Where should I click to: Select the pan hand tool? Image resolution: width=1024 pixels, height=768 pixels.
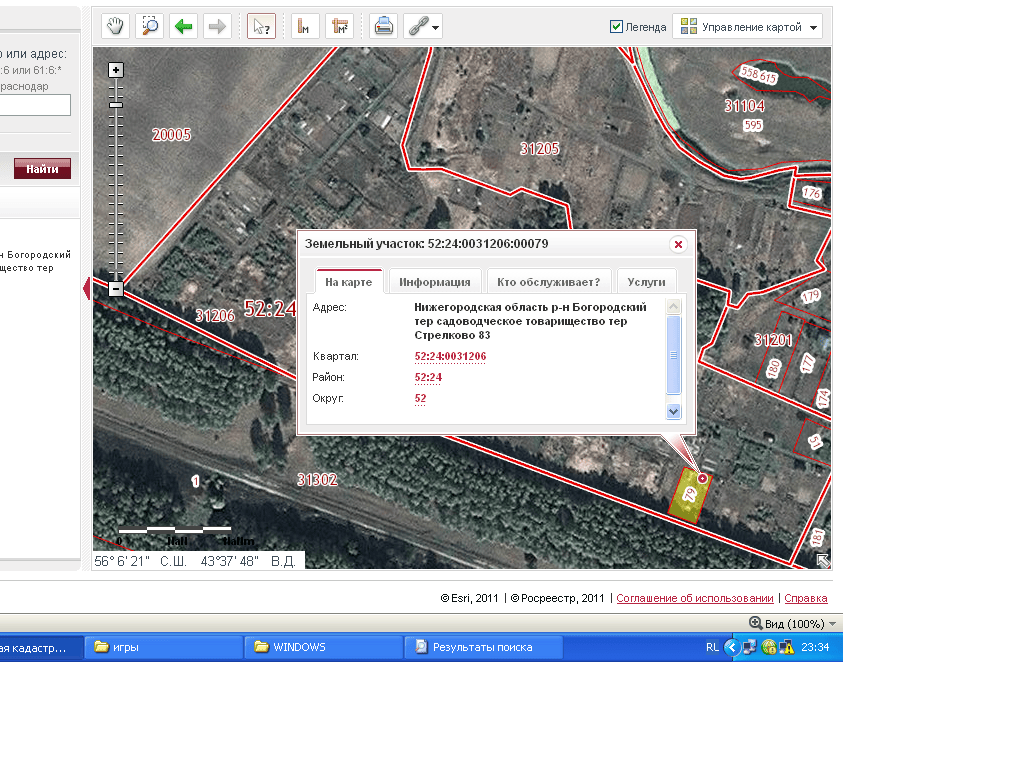[116, 26]
